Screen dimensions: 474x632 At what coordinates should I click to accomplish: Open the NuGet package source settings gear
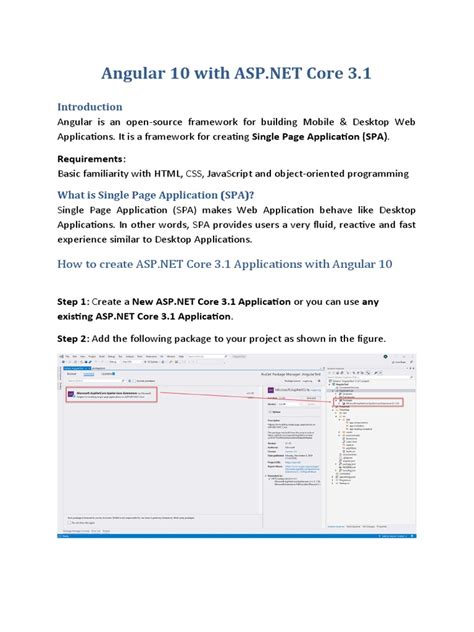click(319, 381)
